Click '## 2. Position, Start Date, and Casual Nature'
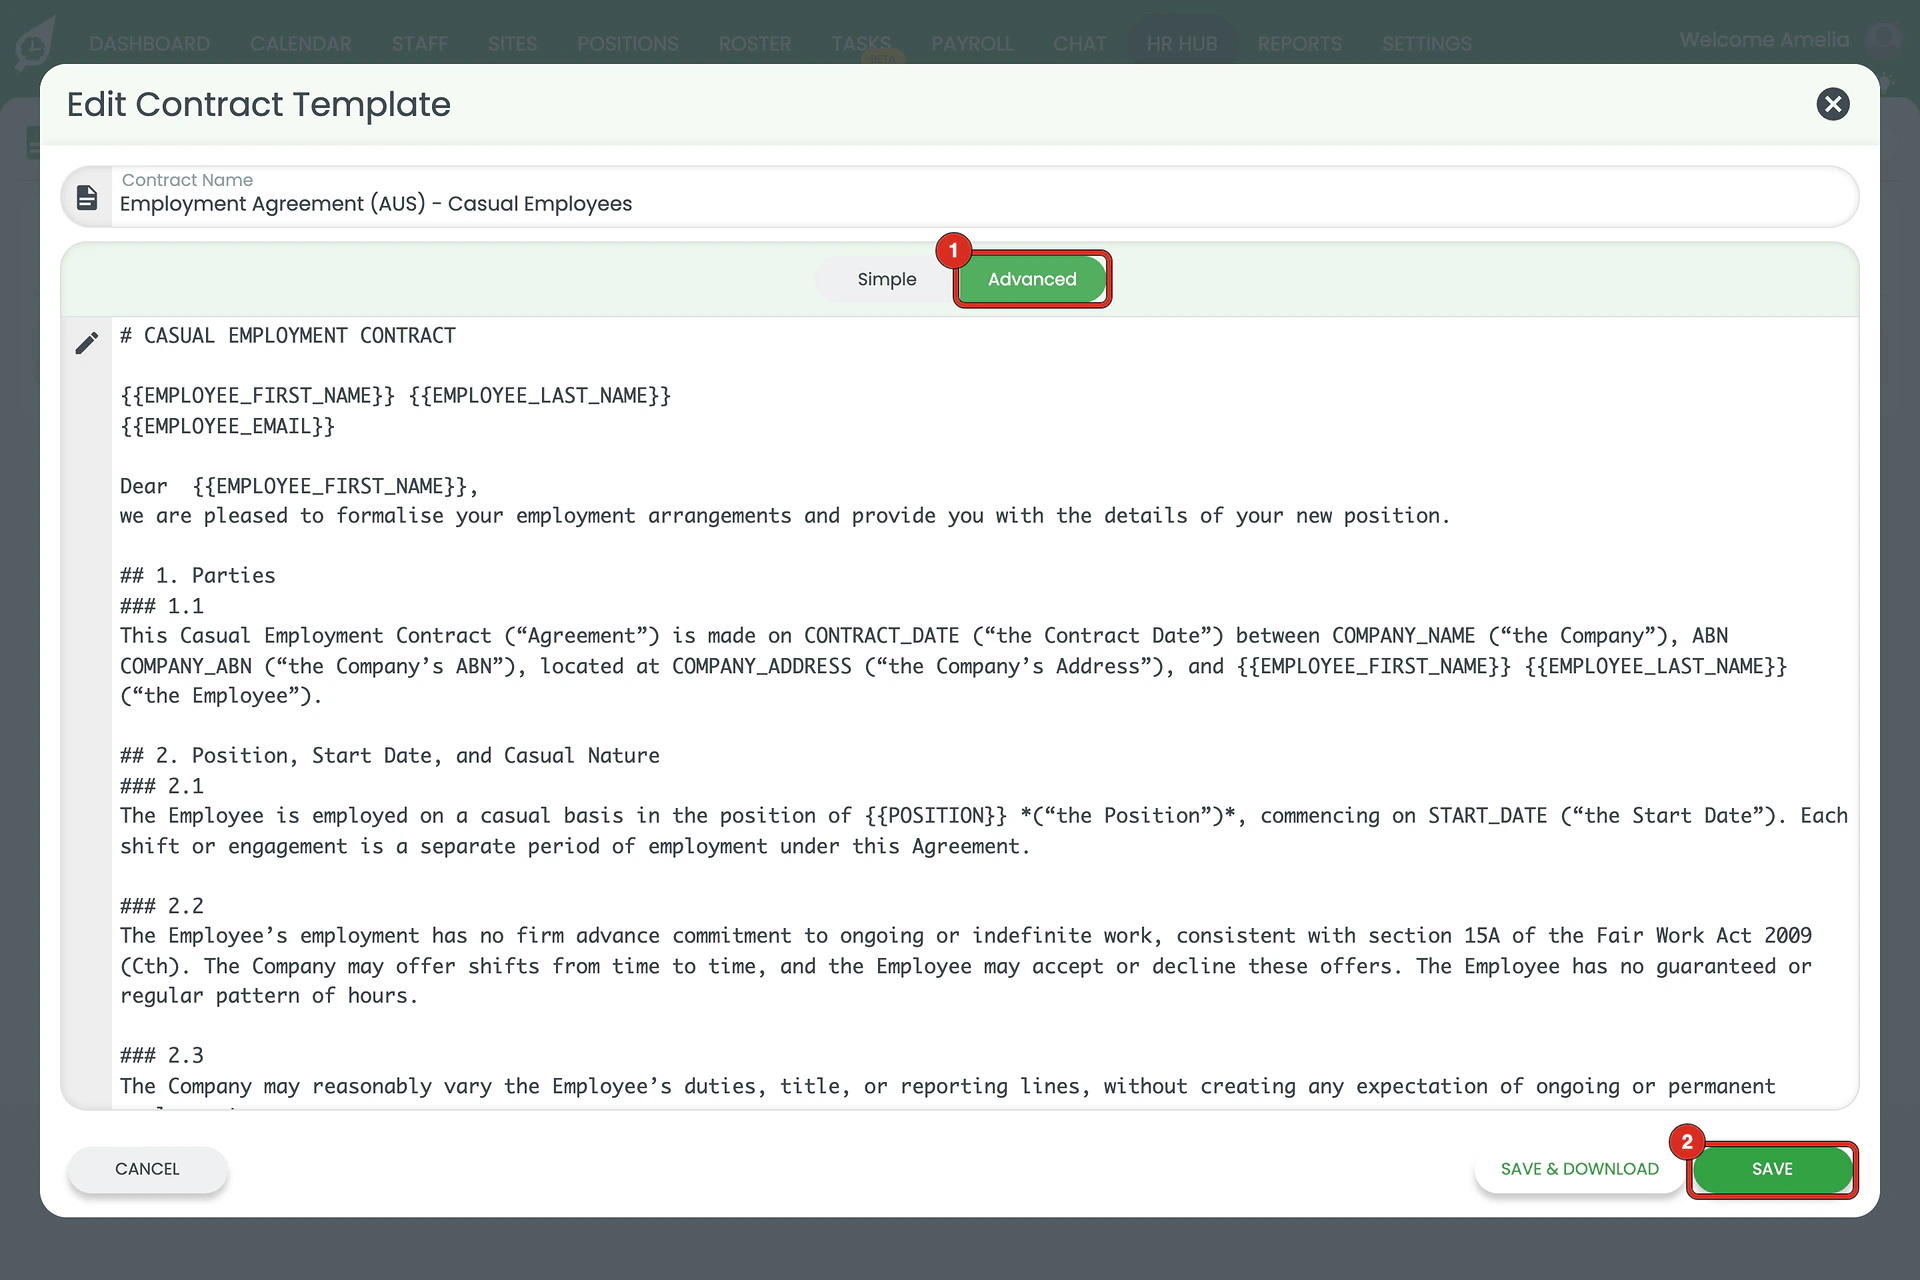The width and height of the screenshot is (1920, 1280). coord(390,756)
